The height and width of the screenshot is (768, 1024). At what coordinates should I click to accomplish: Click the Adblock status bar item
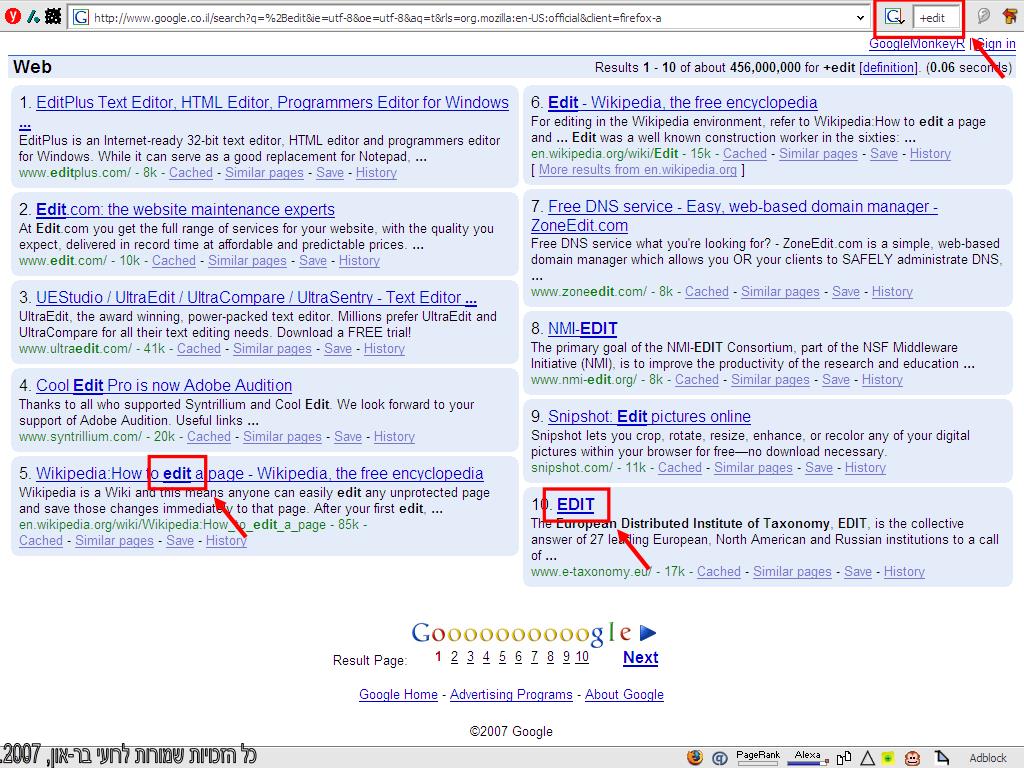pos(987,758)
